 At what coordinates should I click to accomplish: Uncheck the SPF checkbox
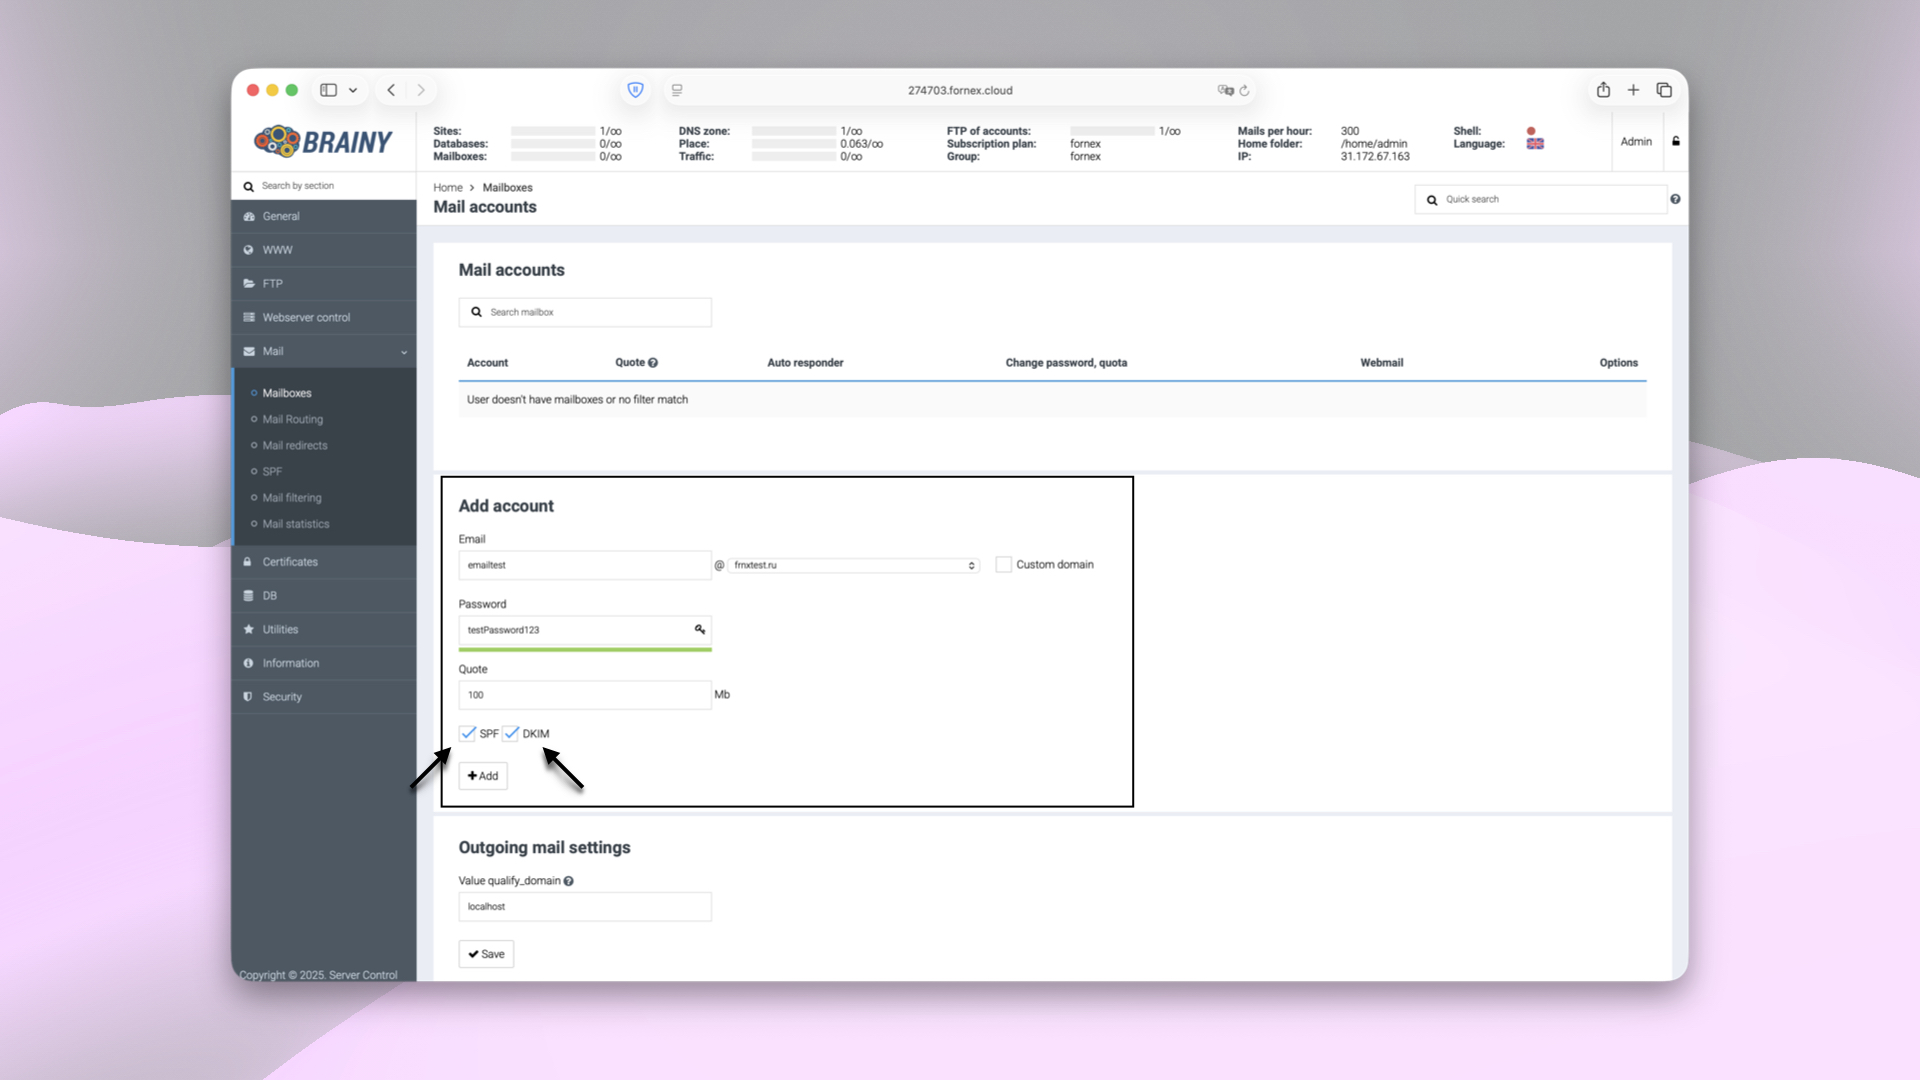(x=467, y=733)
